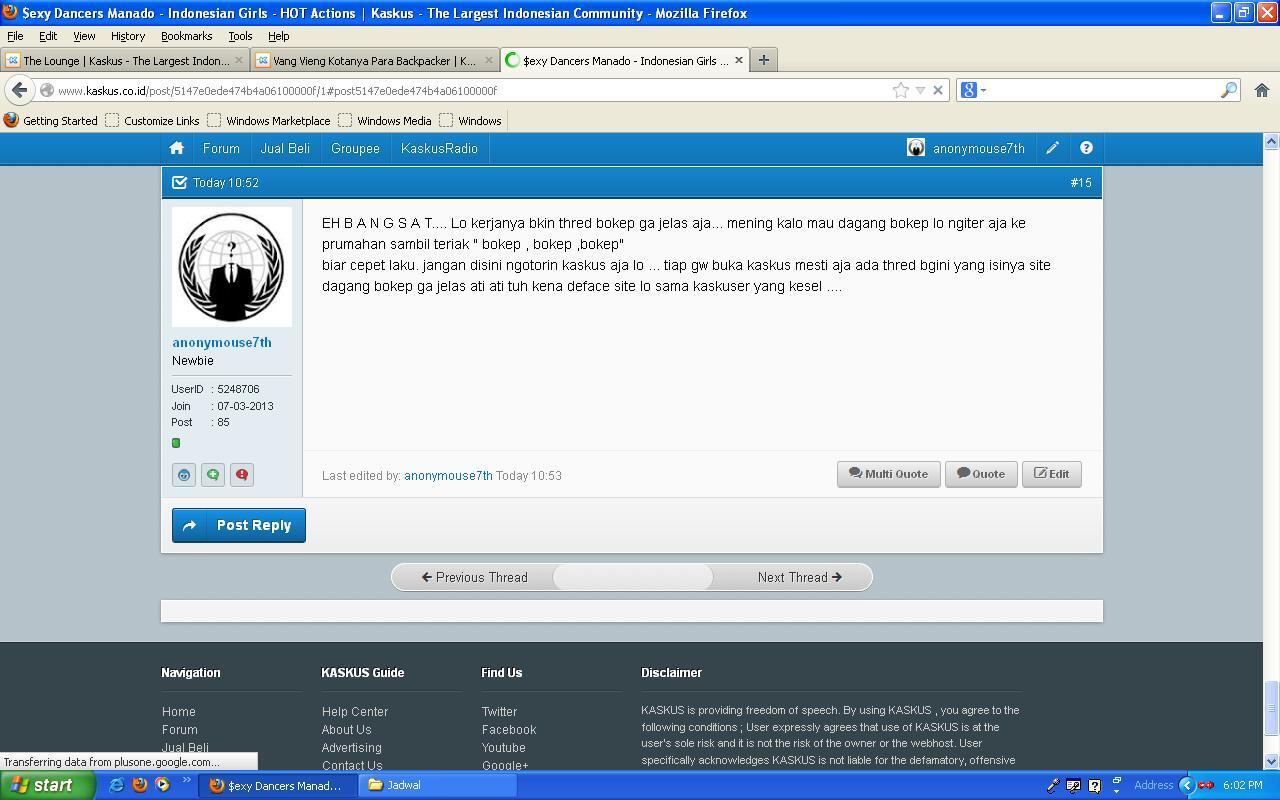The width and height of the screenshot is (1280, 800).
Task: Click the Edit button on post #15
Action: coord(1051,474)
